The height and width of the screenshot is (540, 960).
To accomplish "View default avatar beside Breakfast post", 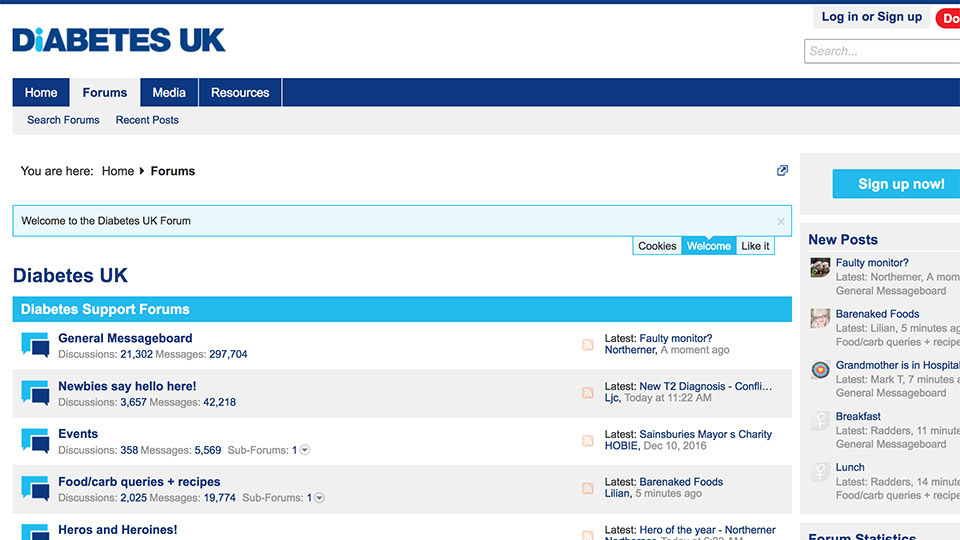I will click(x=820, y=421).
